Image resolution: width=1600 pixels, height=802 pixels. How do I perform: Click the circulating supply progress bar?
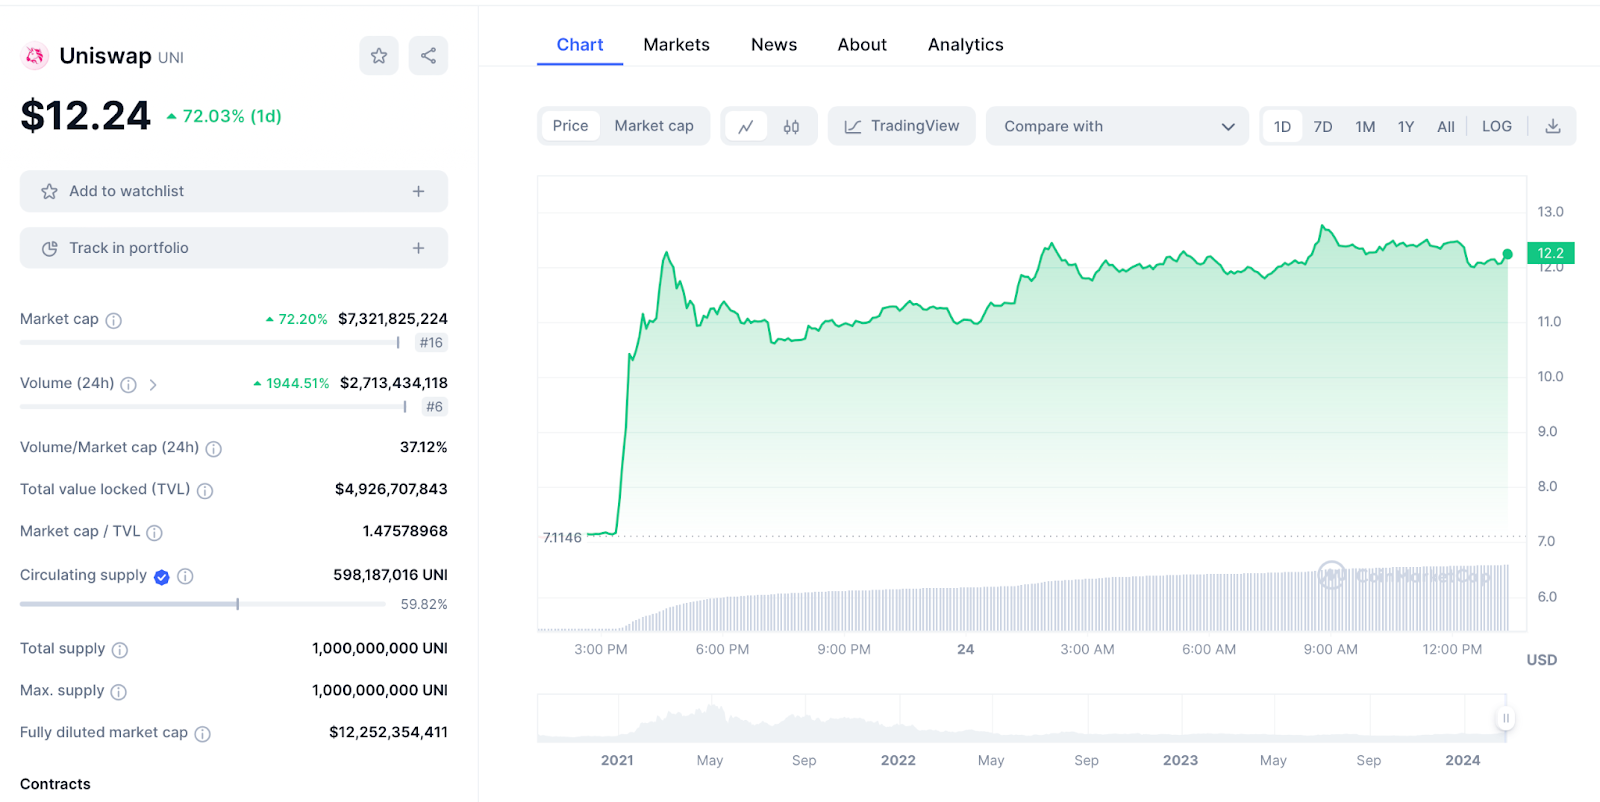pyautogui.click(x=203, y=604)
